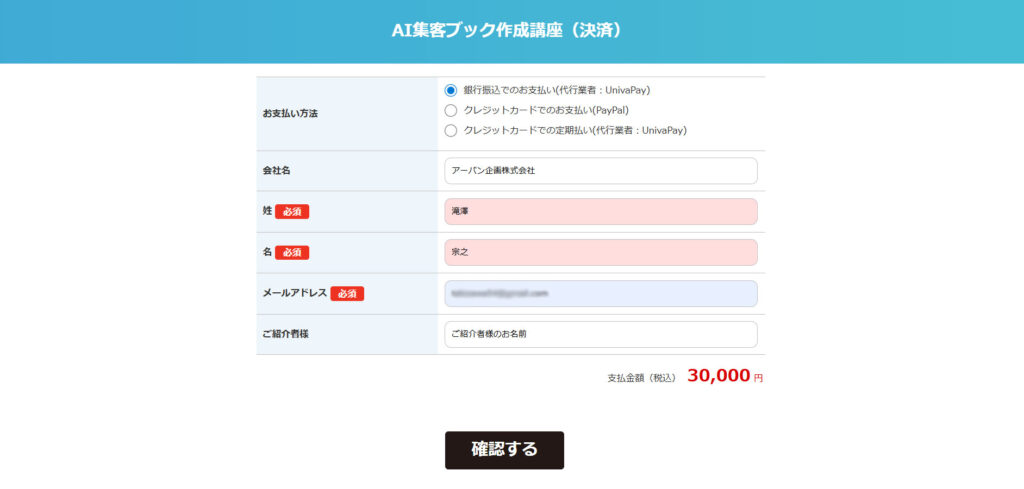1024x489 pixels.
Task: Click the AI集客ブック作成講座 header title
Action: (x=511, y=30)
